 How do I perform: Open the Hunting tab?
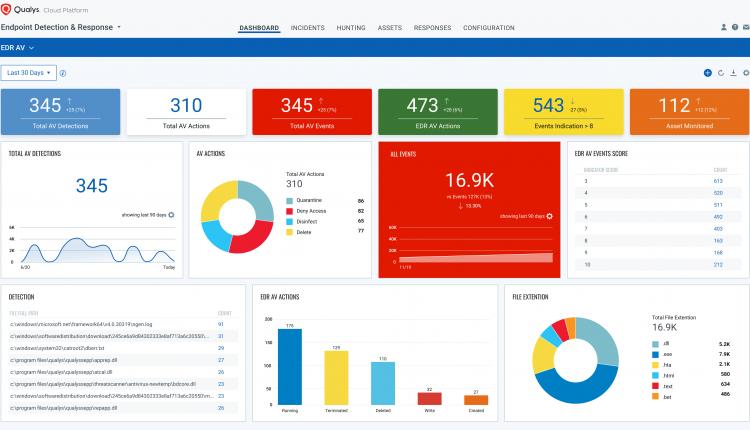(x=351, y=28)
